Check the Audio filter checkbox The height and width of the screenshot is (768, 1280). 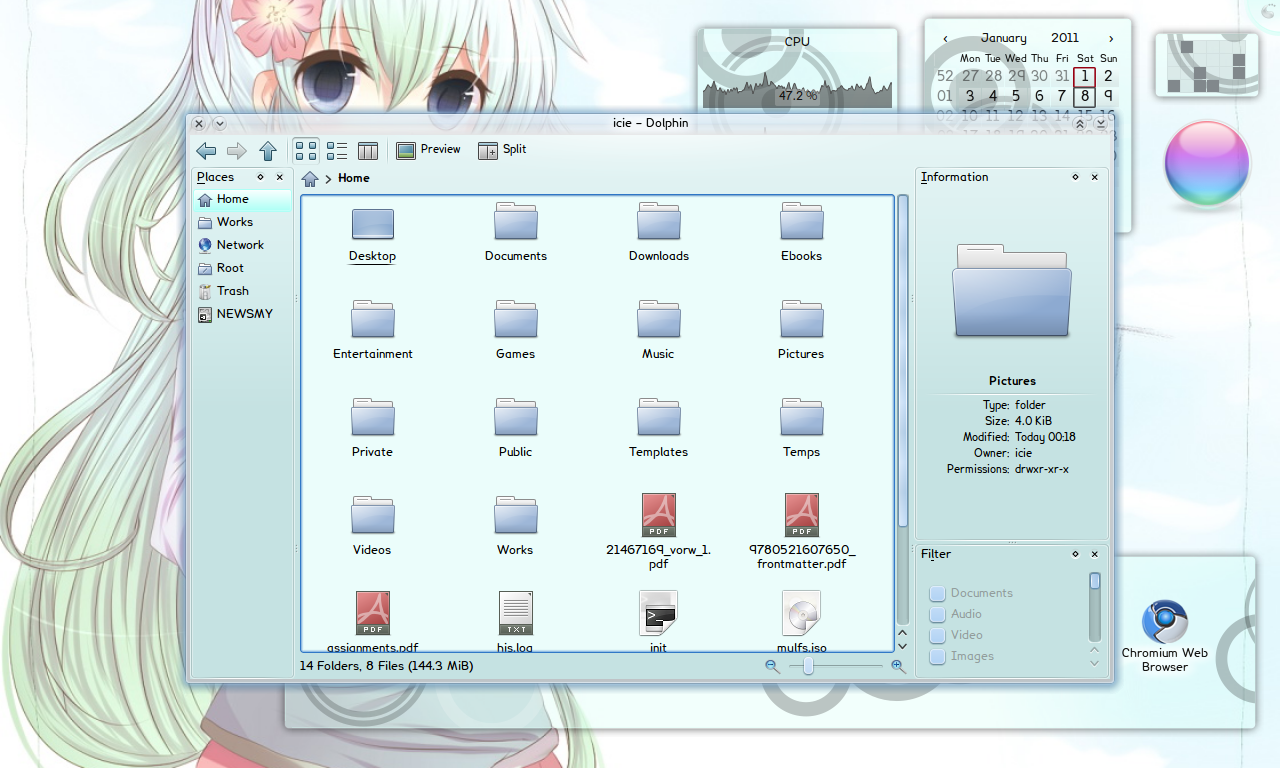[938, 614]
